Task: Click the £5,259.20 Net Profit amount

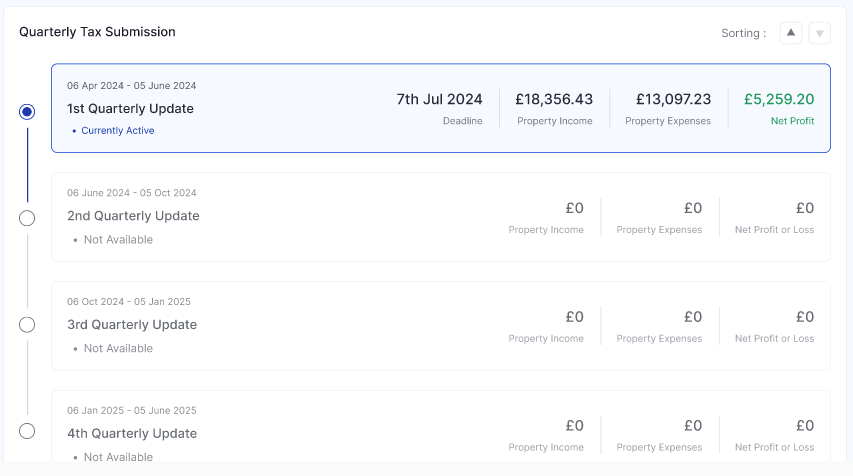Action: 779,99
